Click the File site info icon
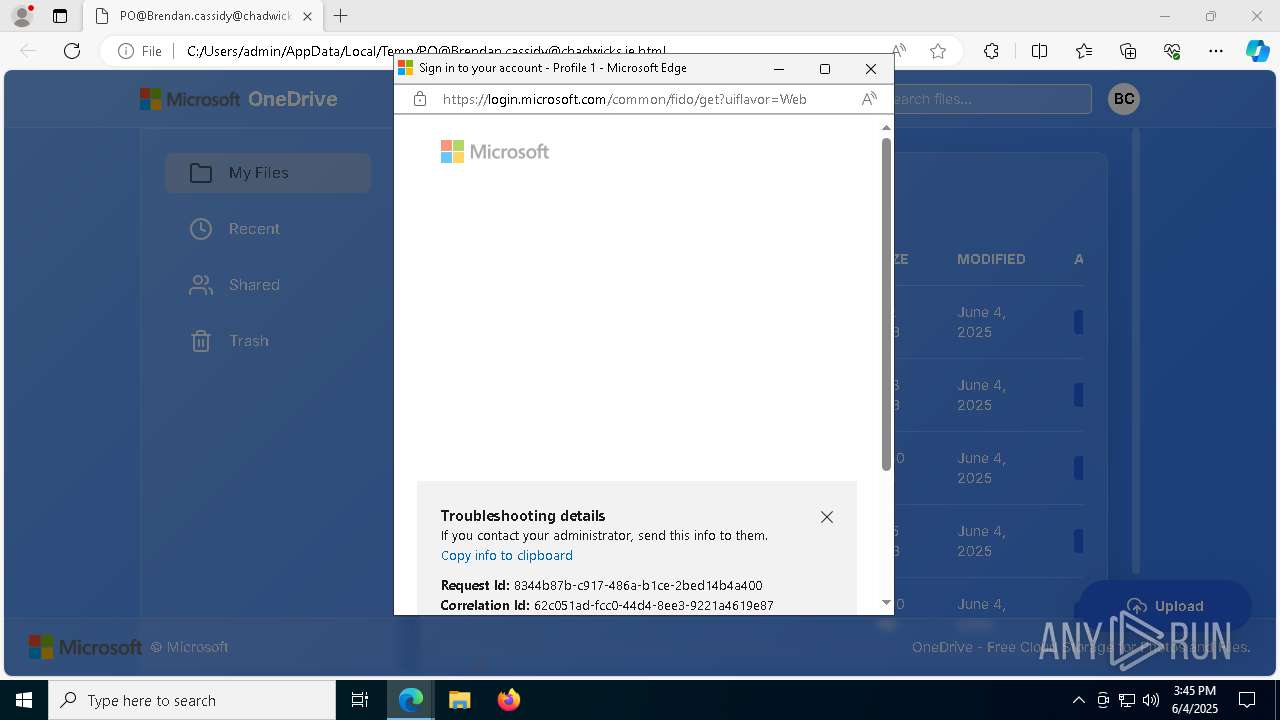Viewport: 1280px width, 720px height. click(x=140, y=51)
